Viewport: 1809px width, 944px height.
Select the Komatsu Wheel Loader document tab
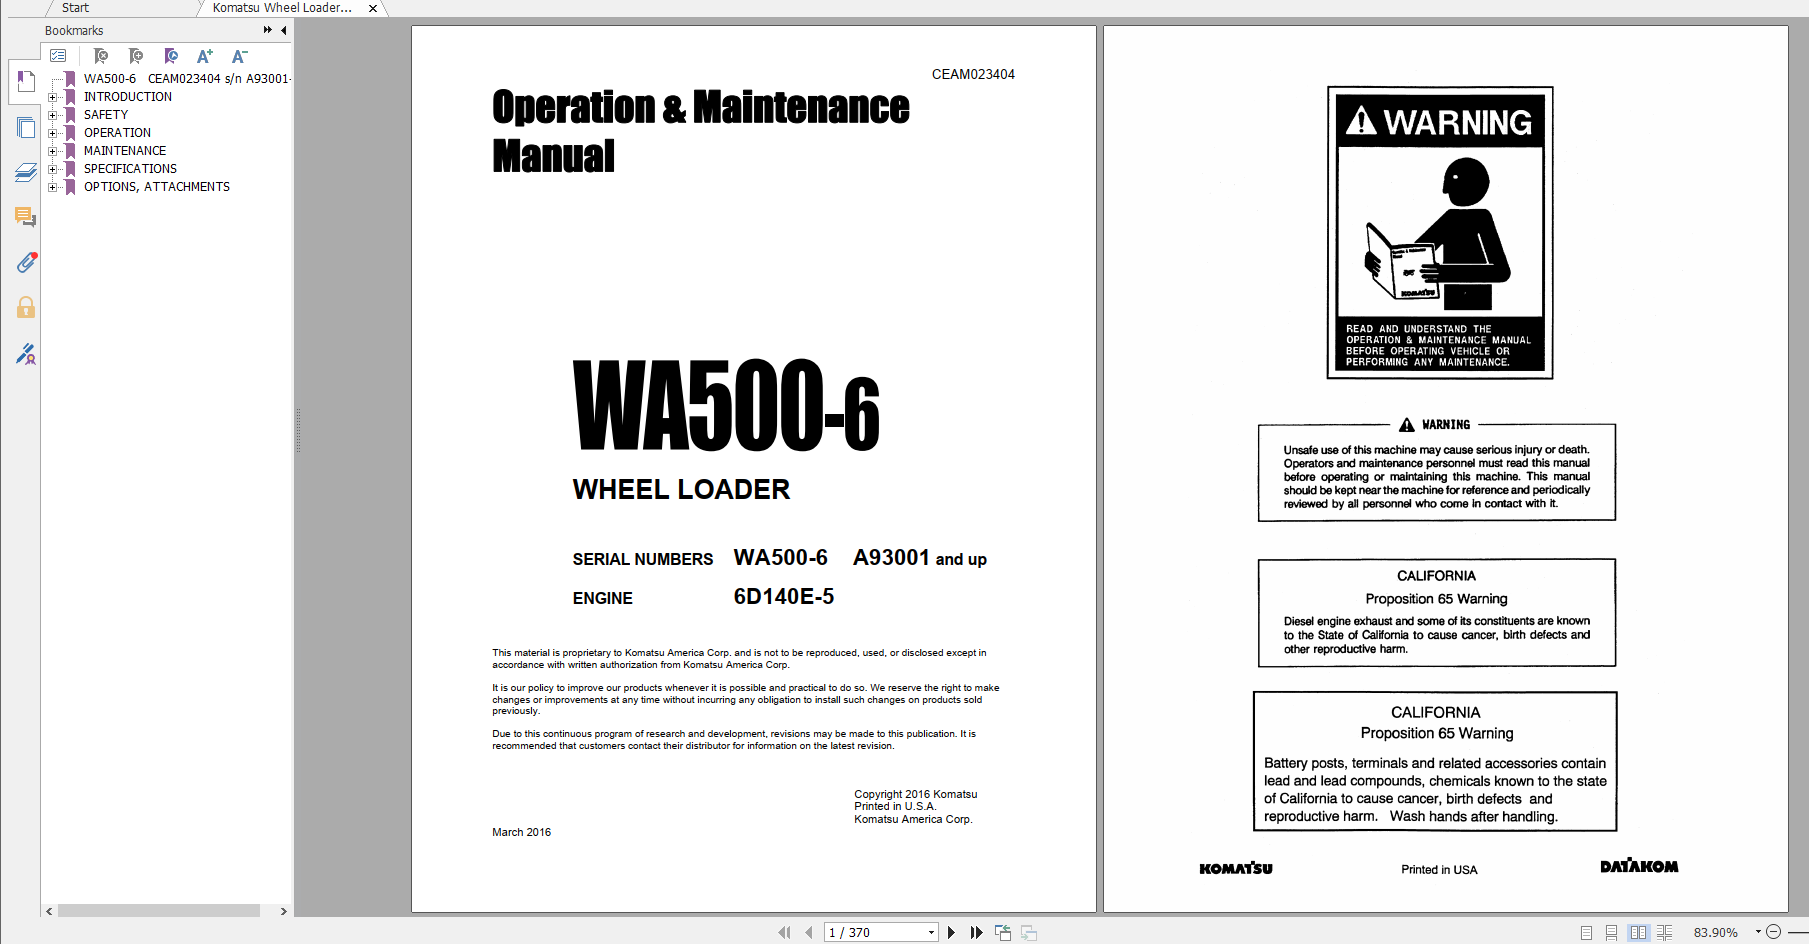282,8
